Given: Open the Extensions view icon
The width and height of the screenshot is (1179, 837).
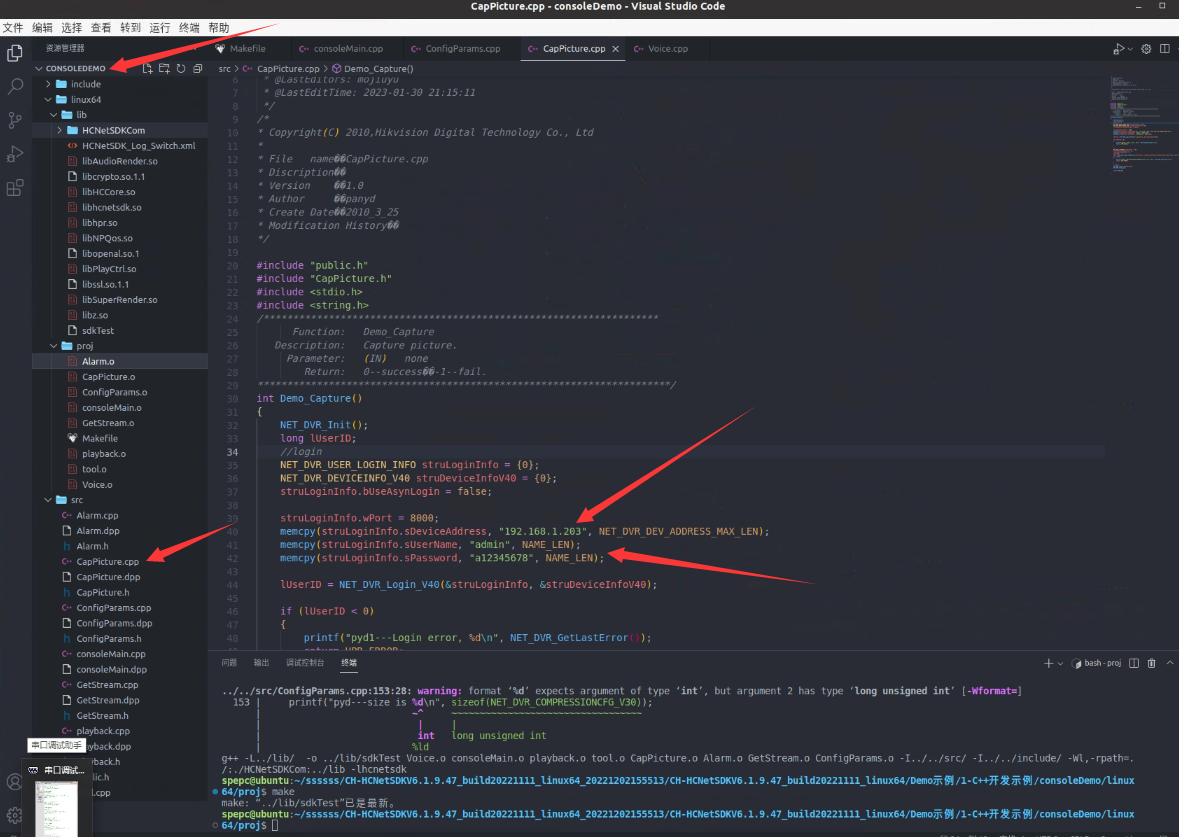Looking at the screenshot, I should pyautogui.click(x=14, y=188).
